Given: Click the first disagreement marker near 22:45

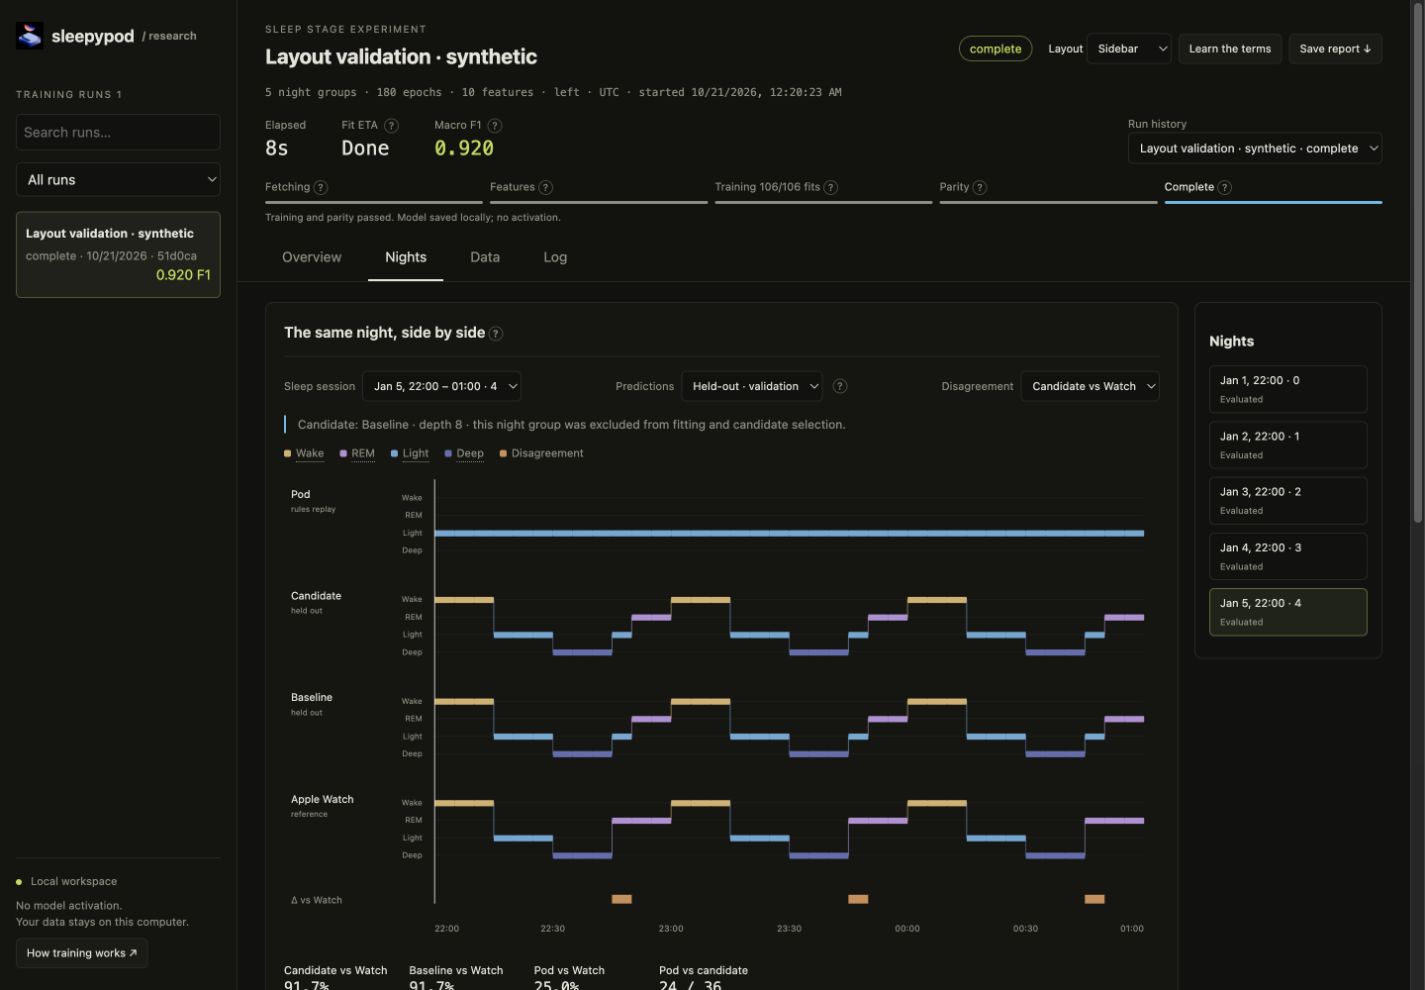Looking at the screenshot, I should (622, 899).
